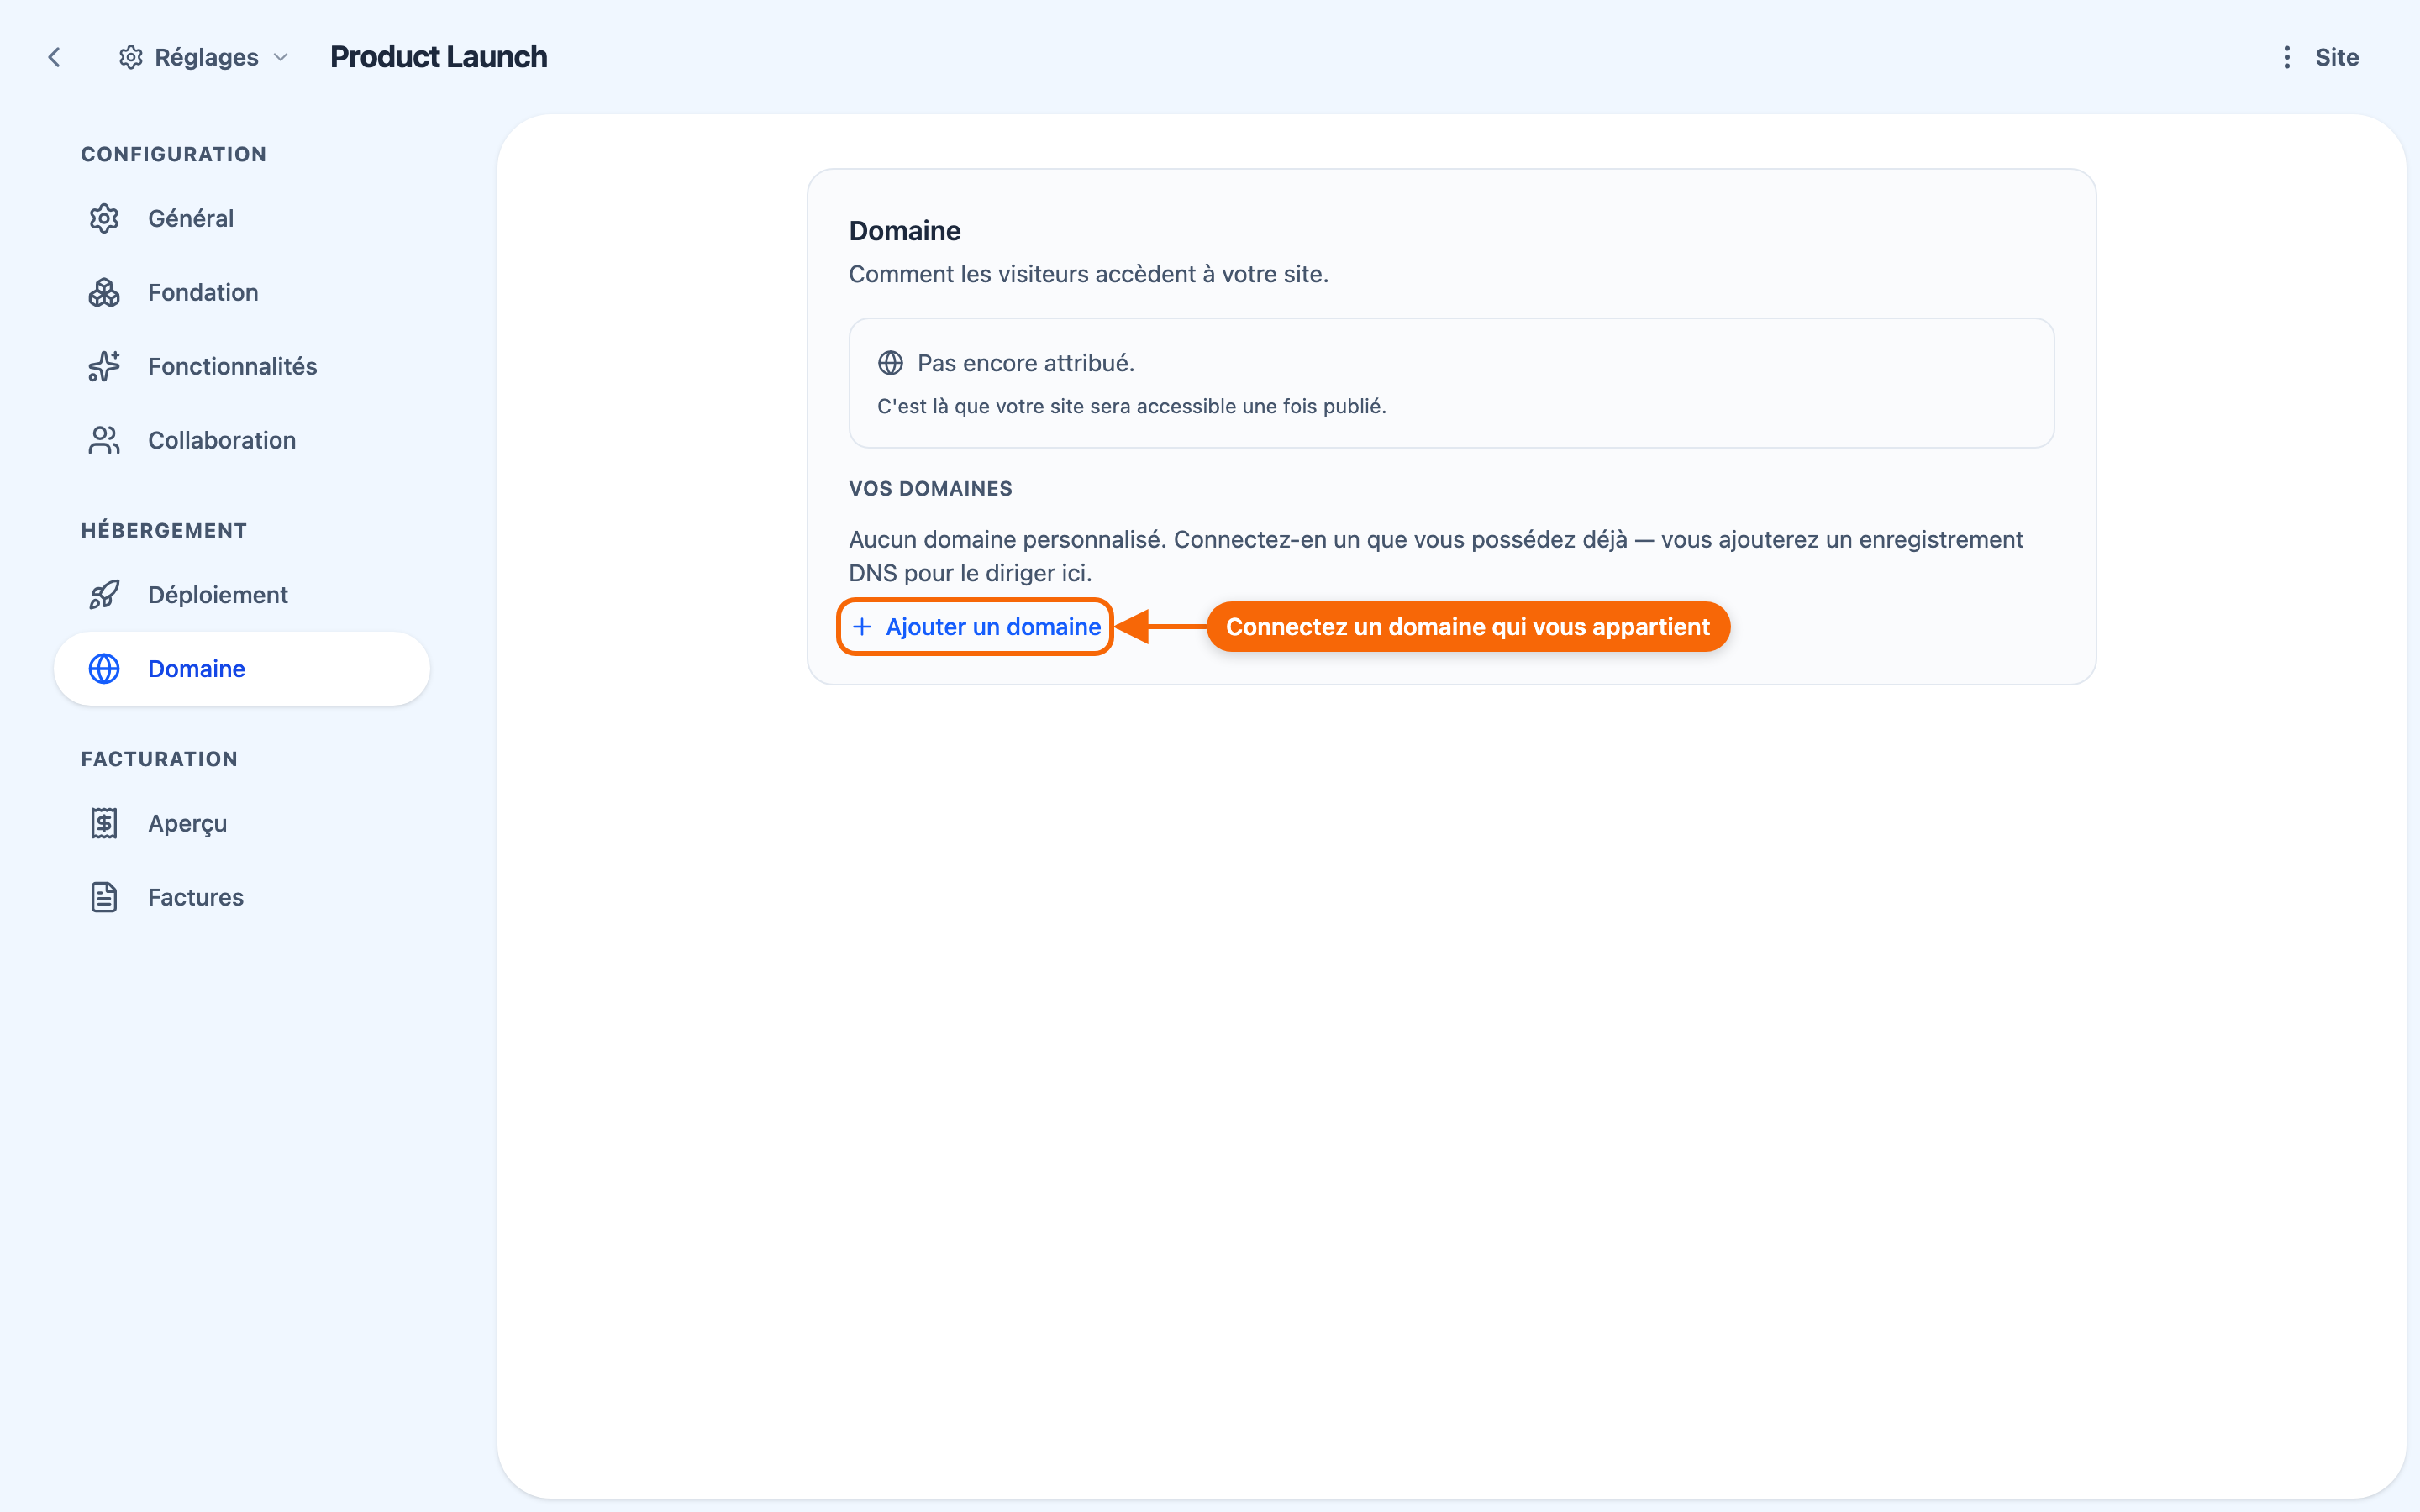The width and height of the screenshot is (2420, 1512).
Task: Click the plus icon before Ajouter un domaine
Action: pyautogui.click(x=862, y=627)
